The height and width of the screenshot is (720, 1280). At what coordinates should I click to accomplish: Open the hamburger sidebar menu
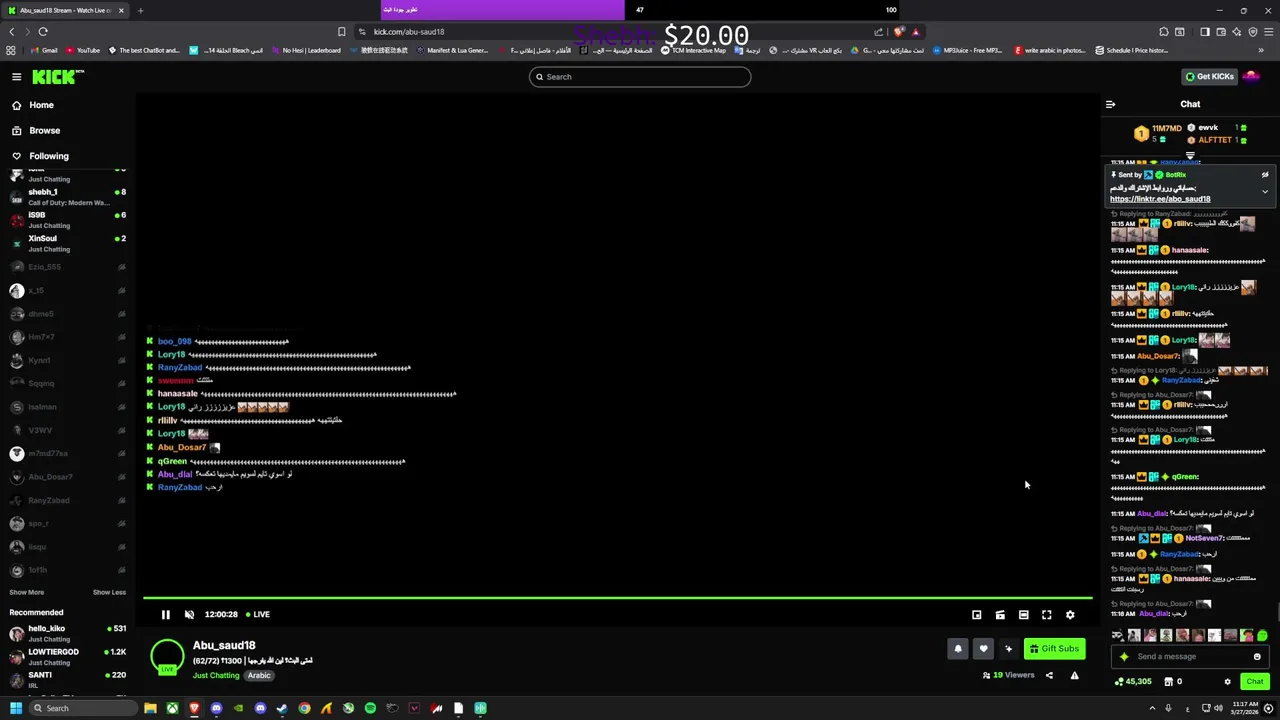click(16, 77)
